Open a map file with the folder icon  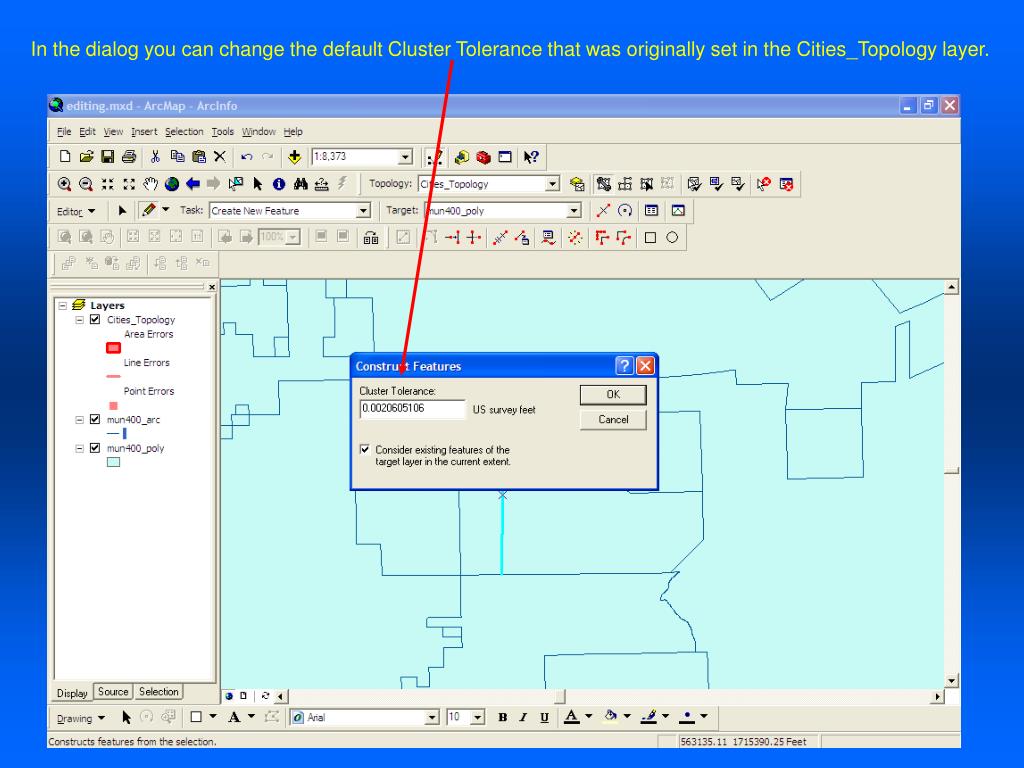click(86, 157)
